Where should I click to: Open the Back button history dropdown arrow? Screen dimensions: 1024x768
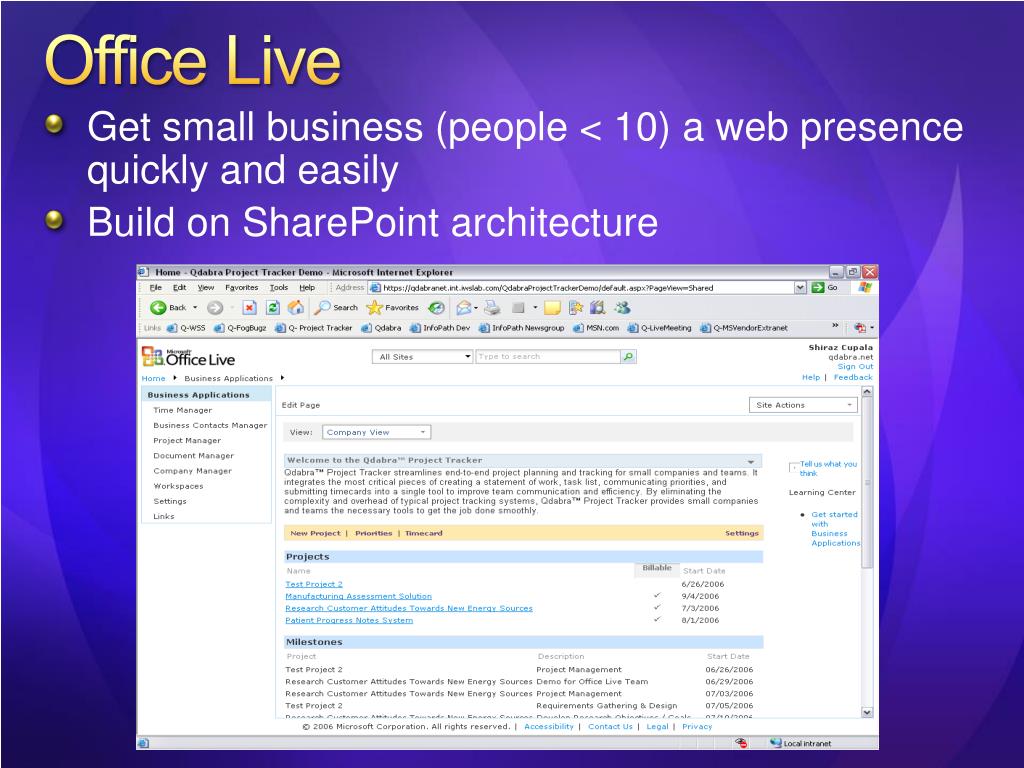195,308
